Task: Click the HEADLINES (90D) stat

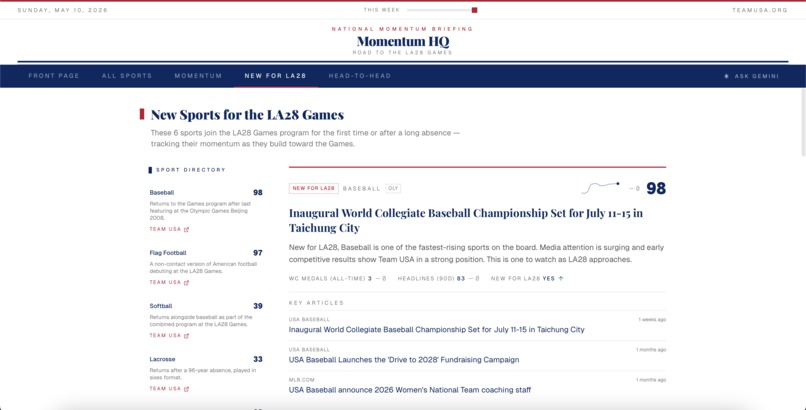Action: pyautogui.click(x=438, y=278)
